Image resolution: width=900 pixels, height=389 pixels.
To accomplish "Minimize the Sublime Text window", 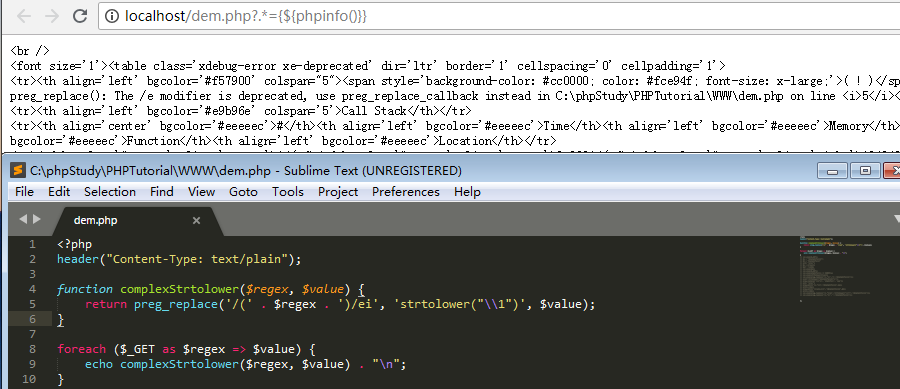I will 831,171.
